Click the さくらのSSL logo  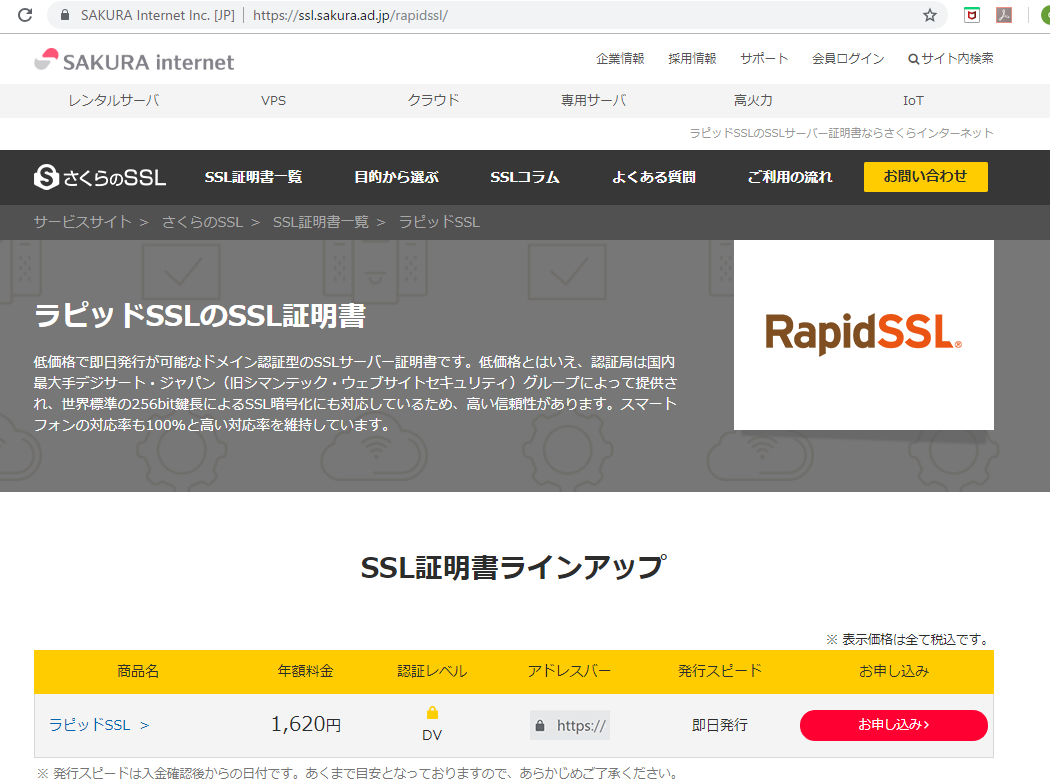(x=100, y=177)
